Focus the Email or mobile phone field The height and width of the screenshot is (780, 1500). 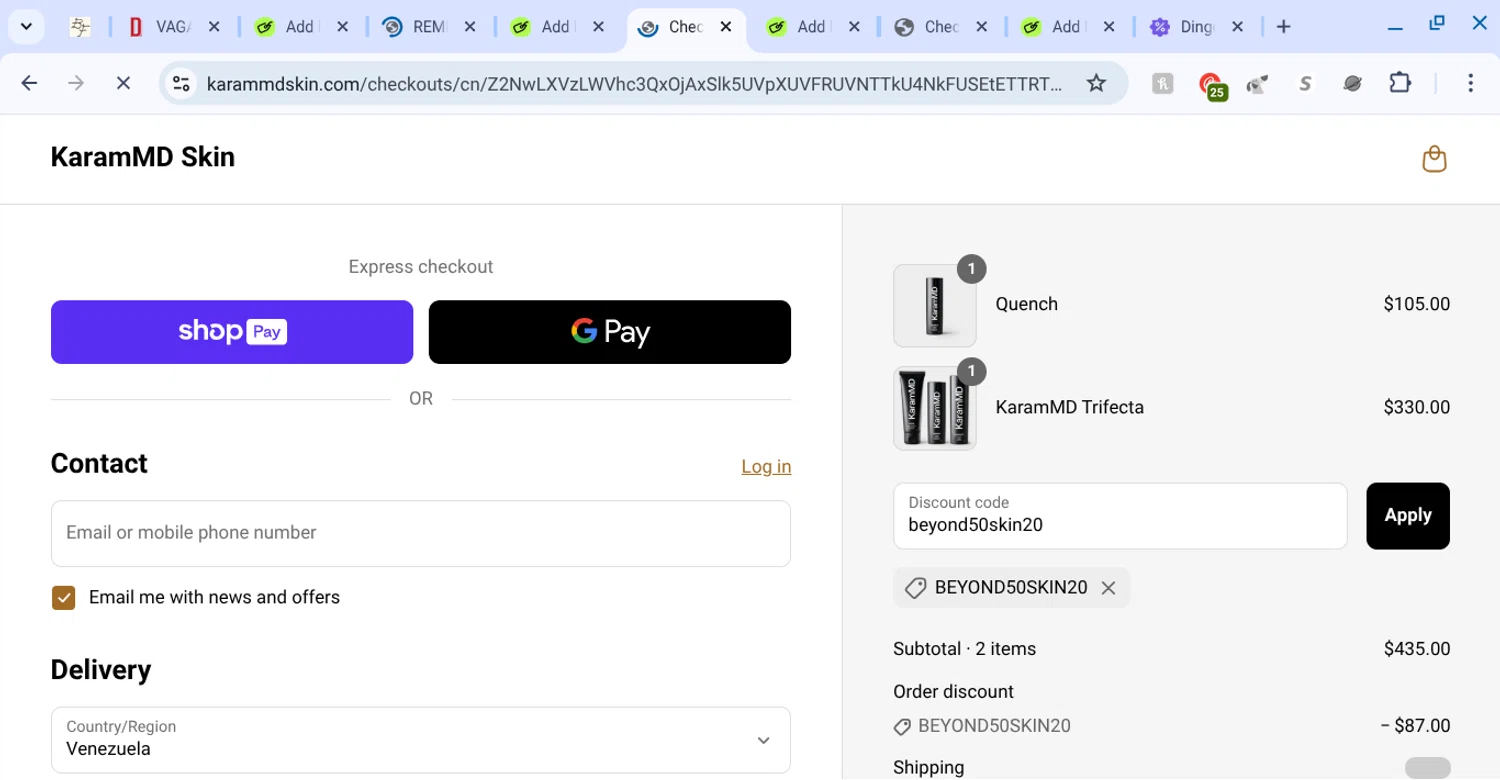[421, 533]
